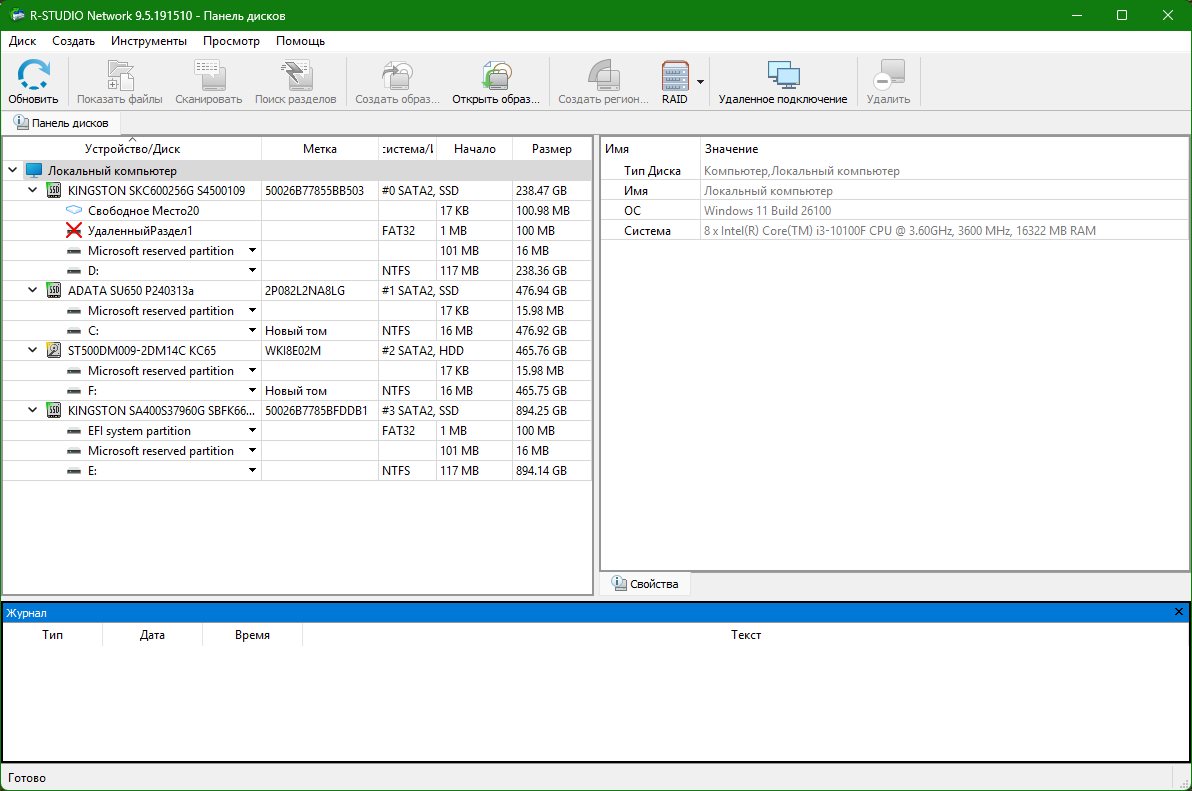Open the Инструменты menu
Image resolution: width=1192 pixels, height=791 pixels.
coord(149,41)
